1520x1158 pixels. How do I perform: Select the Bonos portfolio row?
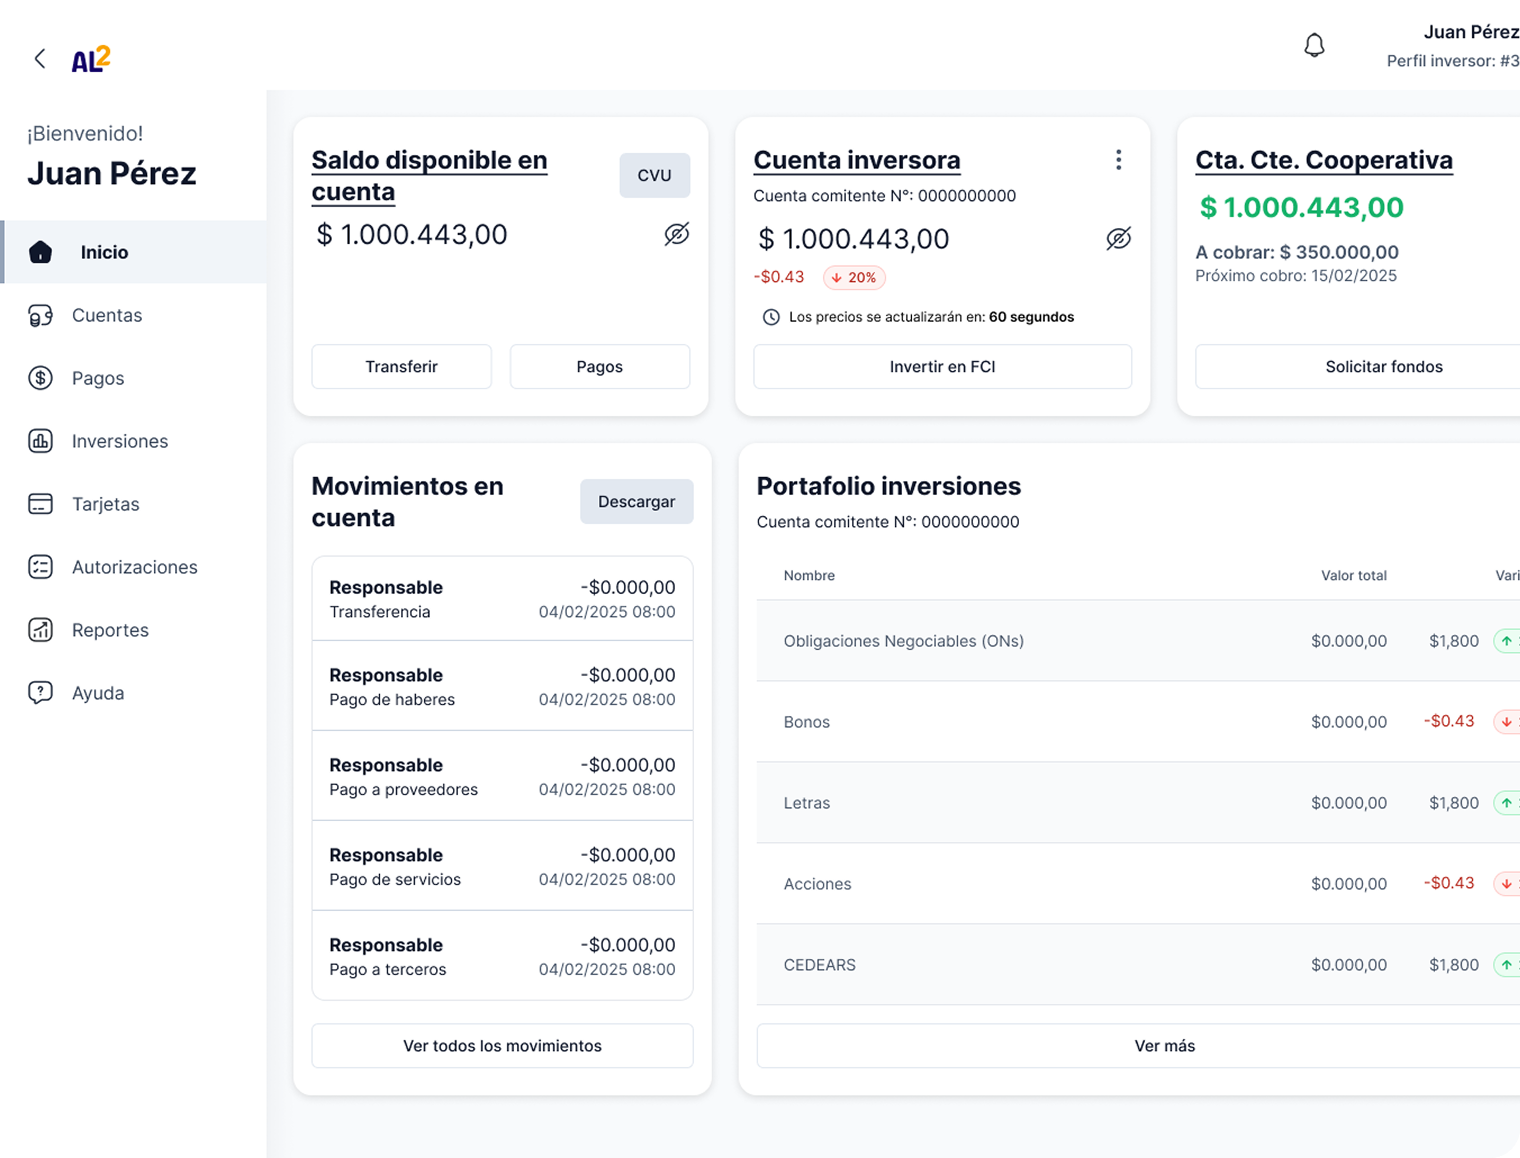tap(1138, 722)
